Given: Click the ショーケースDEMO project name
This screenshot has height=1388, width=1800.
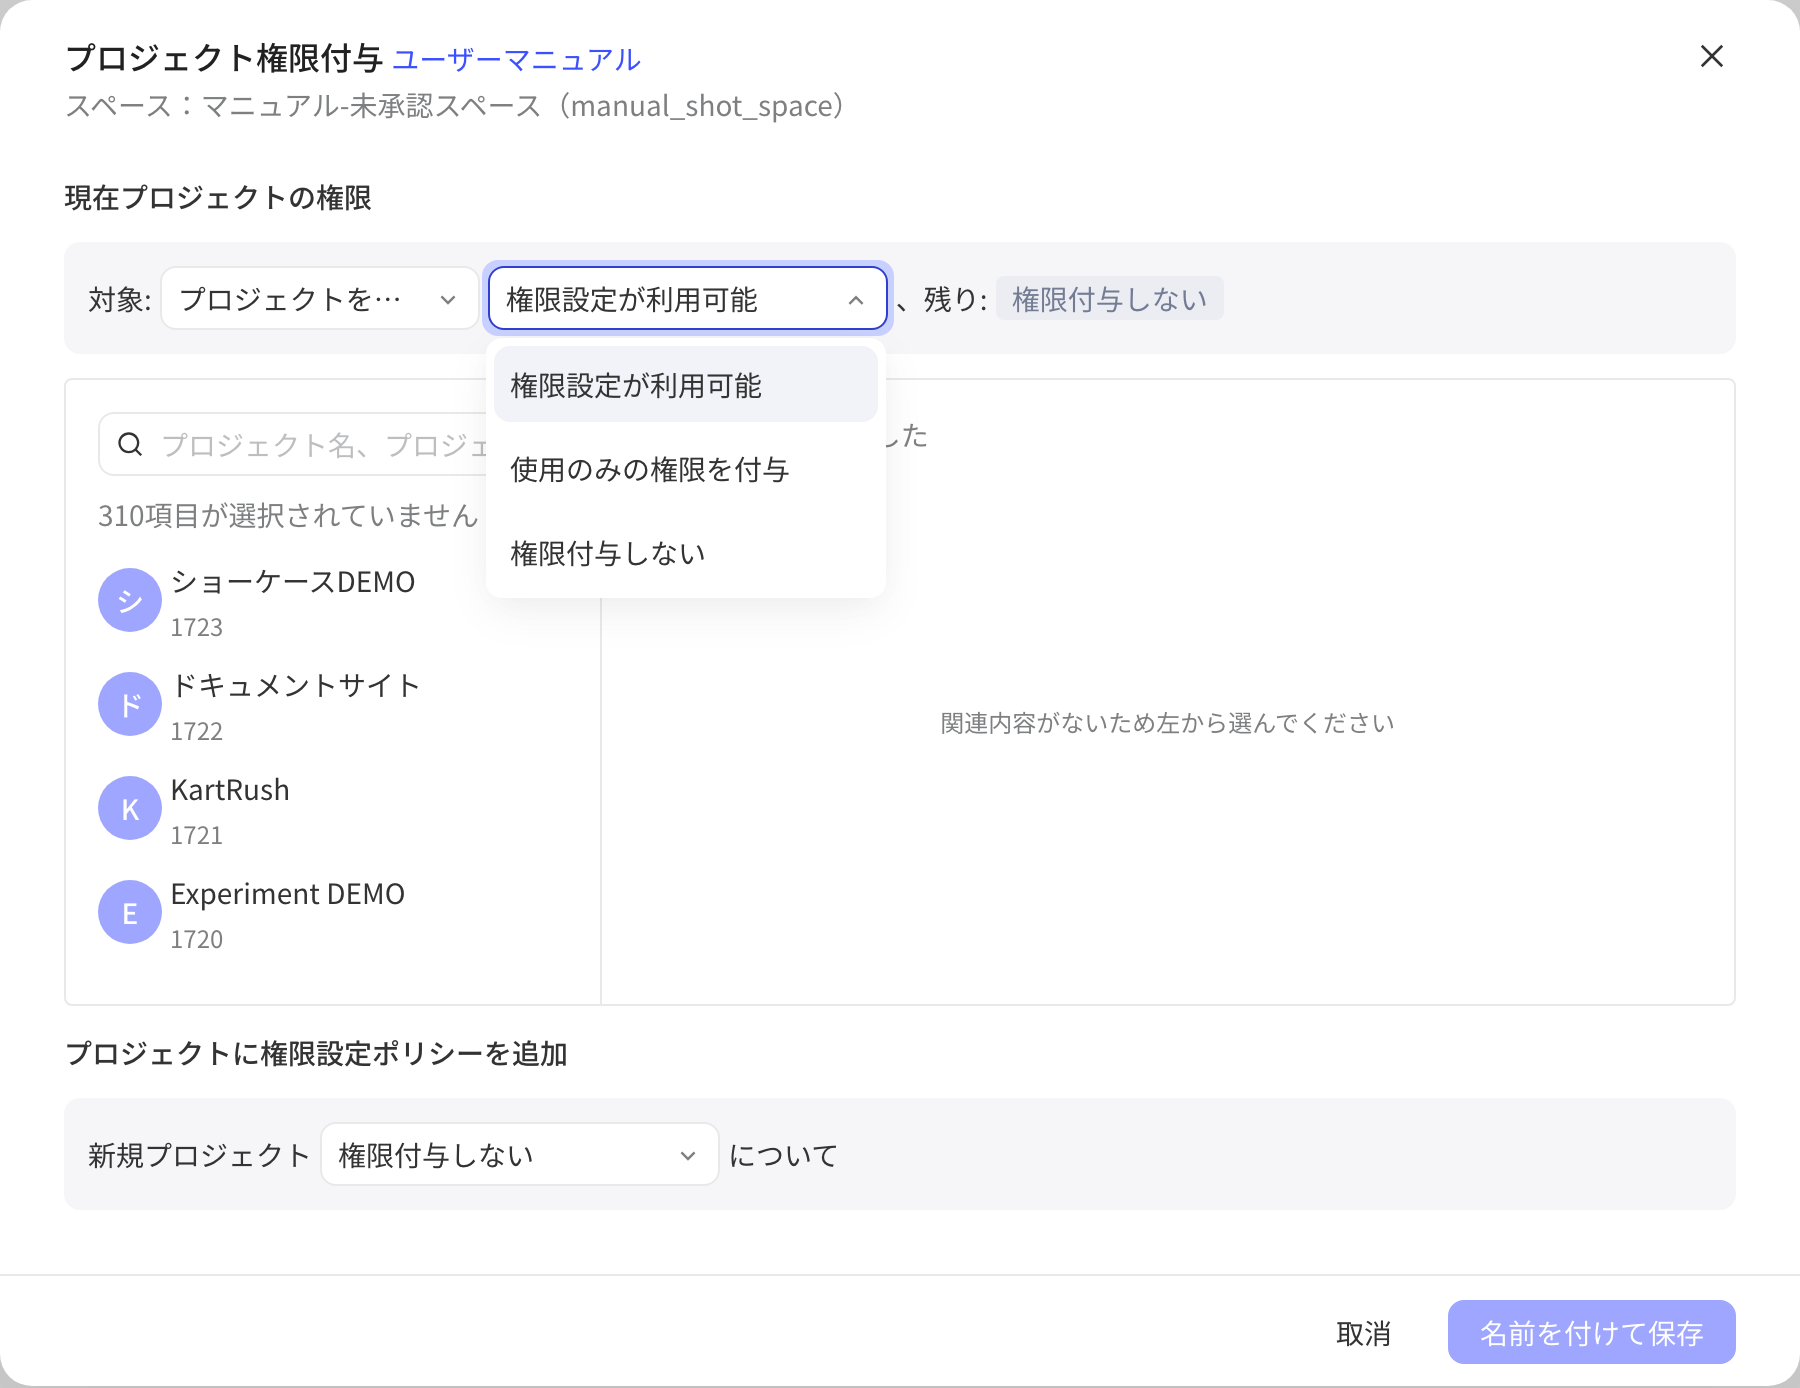Looking at the screenshot, I should [x=293, y=582].
